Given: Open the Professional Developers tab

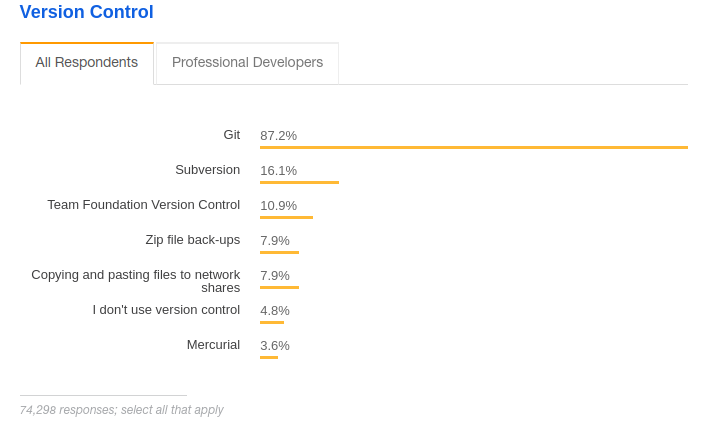Looking at the screenshot, I should [247, 63].
